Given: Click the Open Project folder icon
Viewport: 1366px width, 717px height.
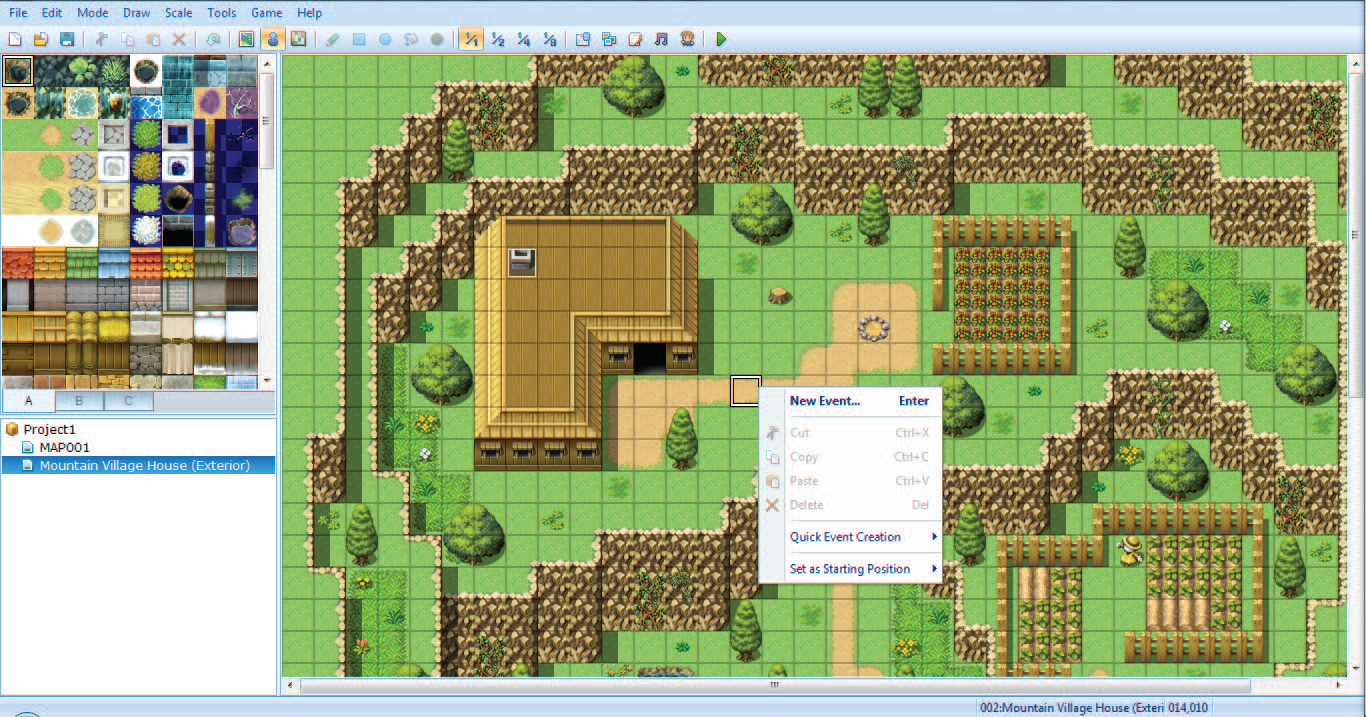Looking at the screenshot, I should [x=41, y=40].
